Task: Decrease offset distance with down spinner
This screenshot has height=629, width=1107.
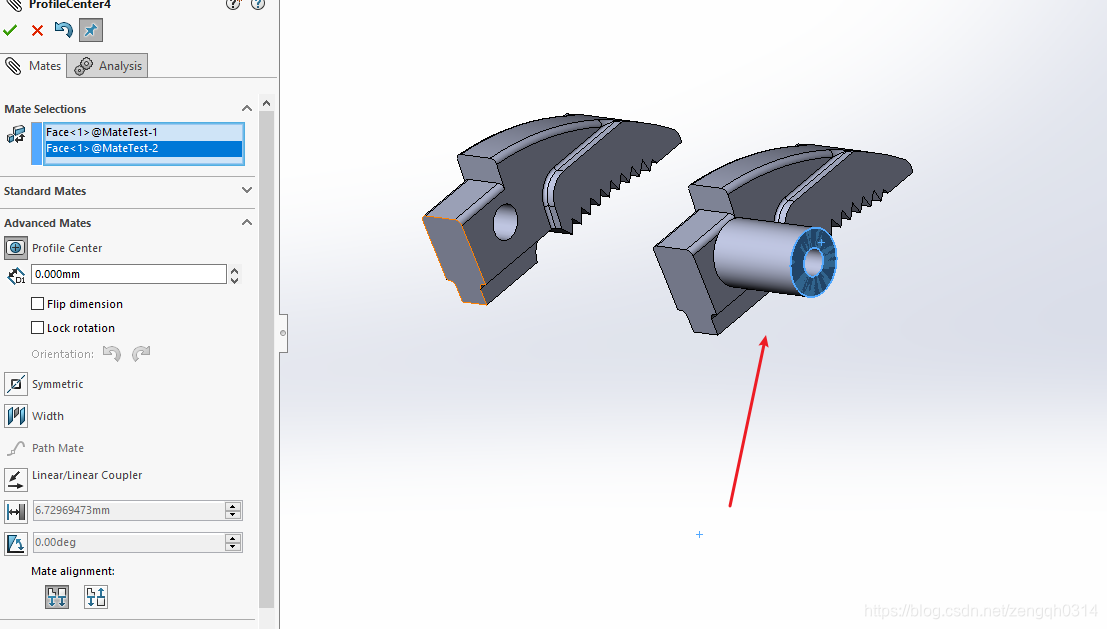Action: coord(234,280)
